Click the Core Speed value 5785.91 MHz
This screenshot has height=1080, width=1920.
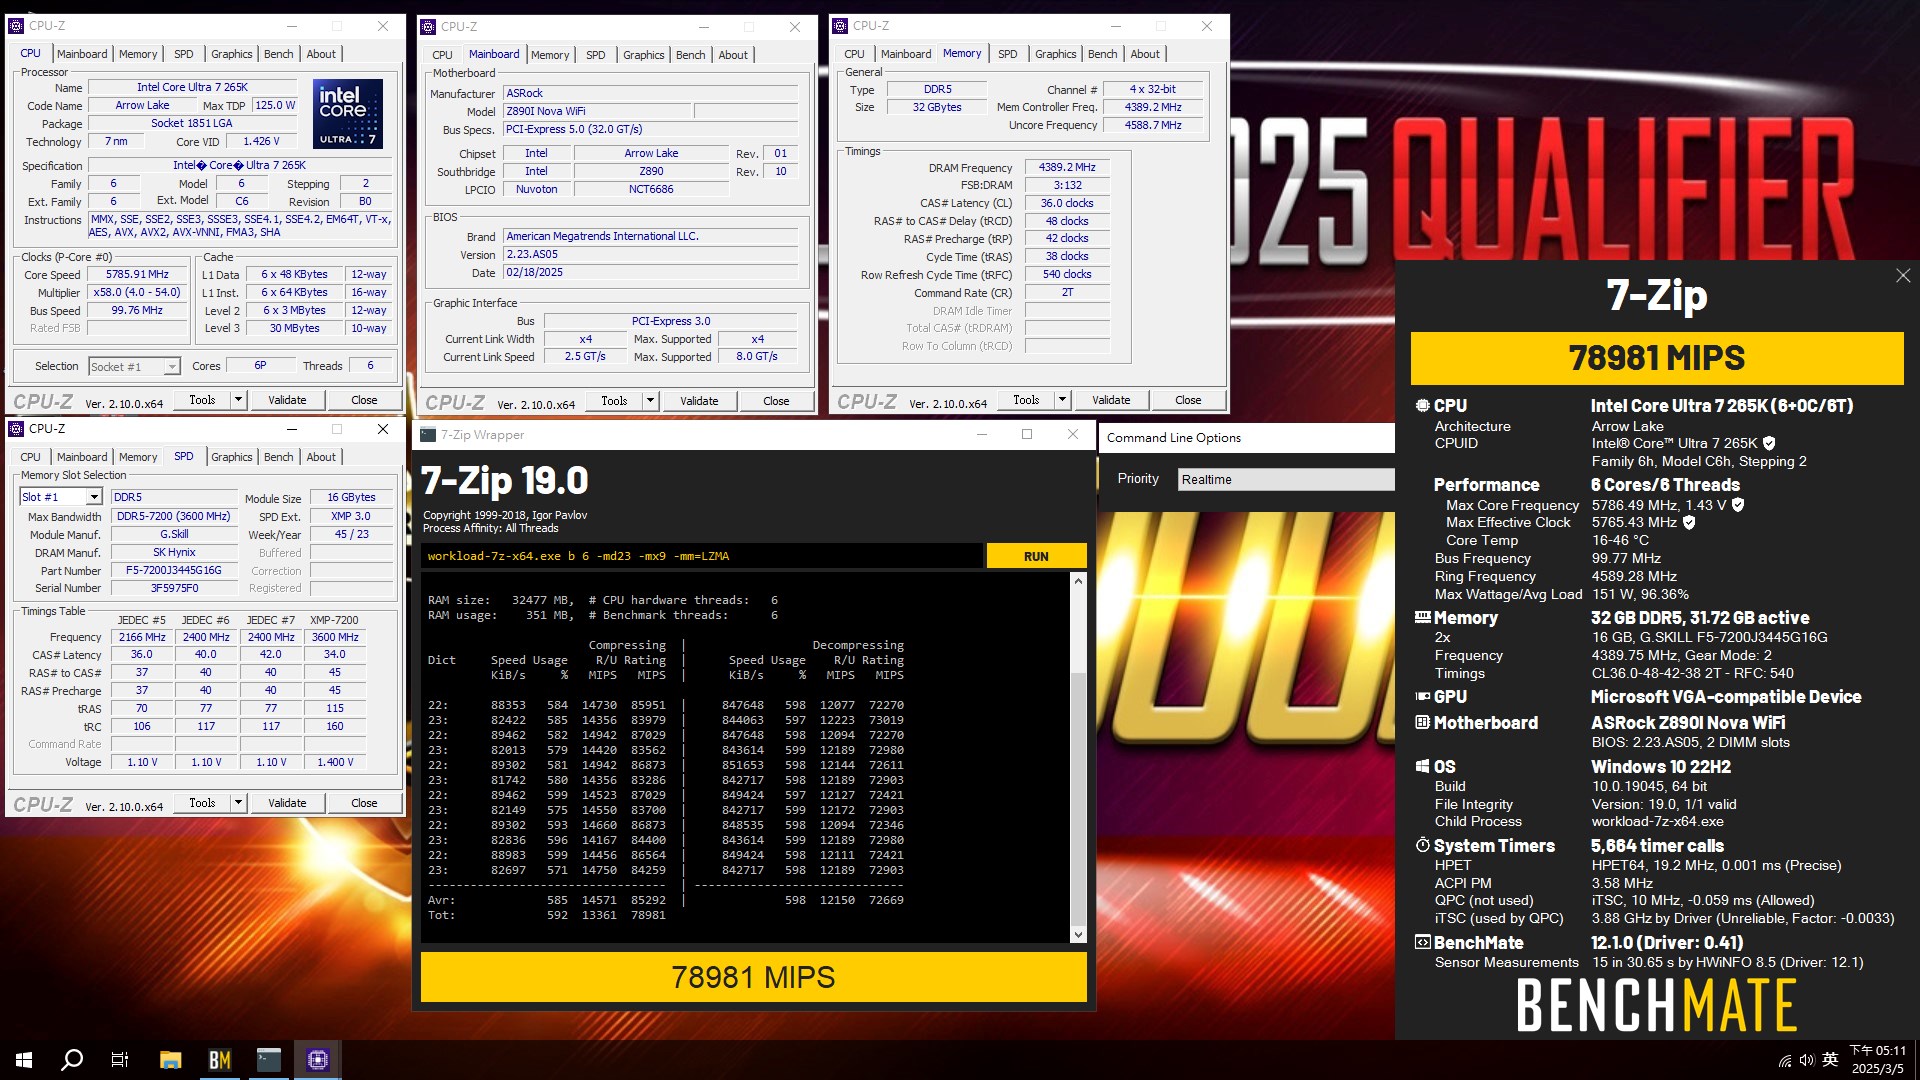coord(138,275)
